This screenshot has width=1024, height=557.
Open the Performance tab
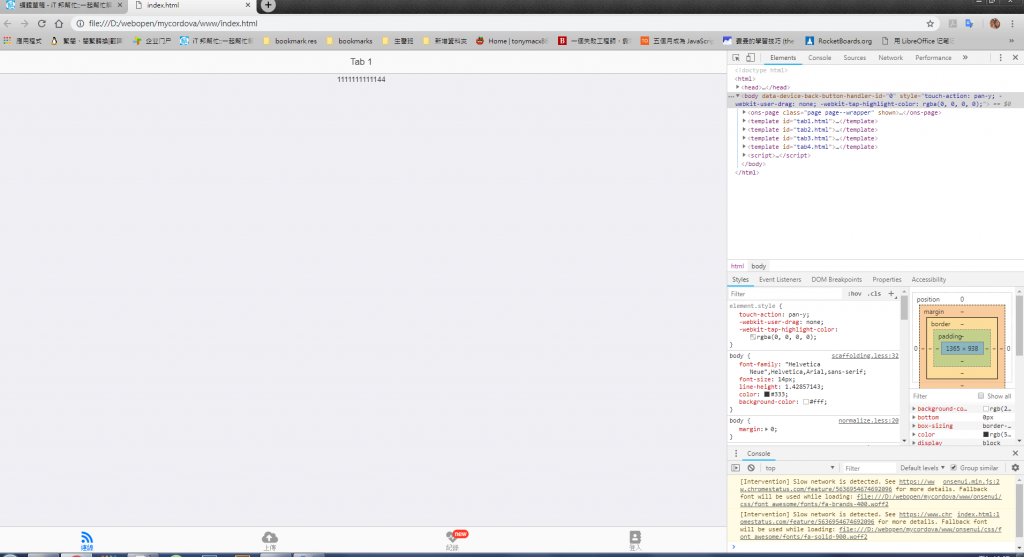pyautogui.click(x=933, y=57)
